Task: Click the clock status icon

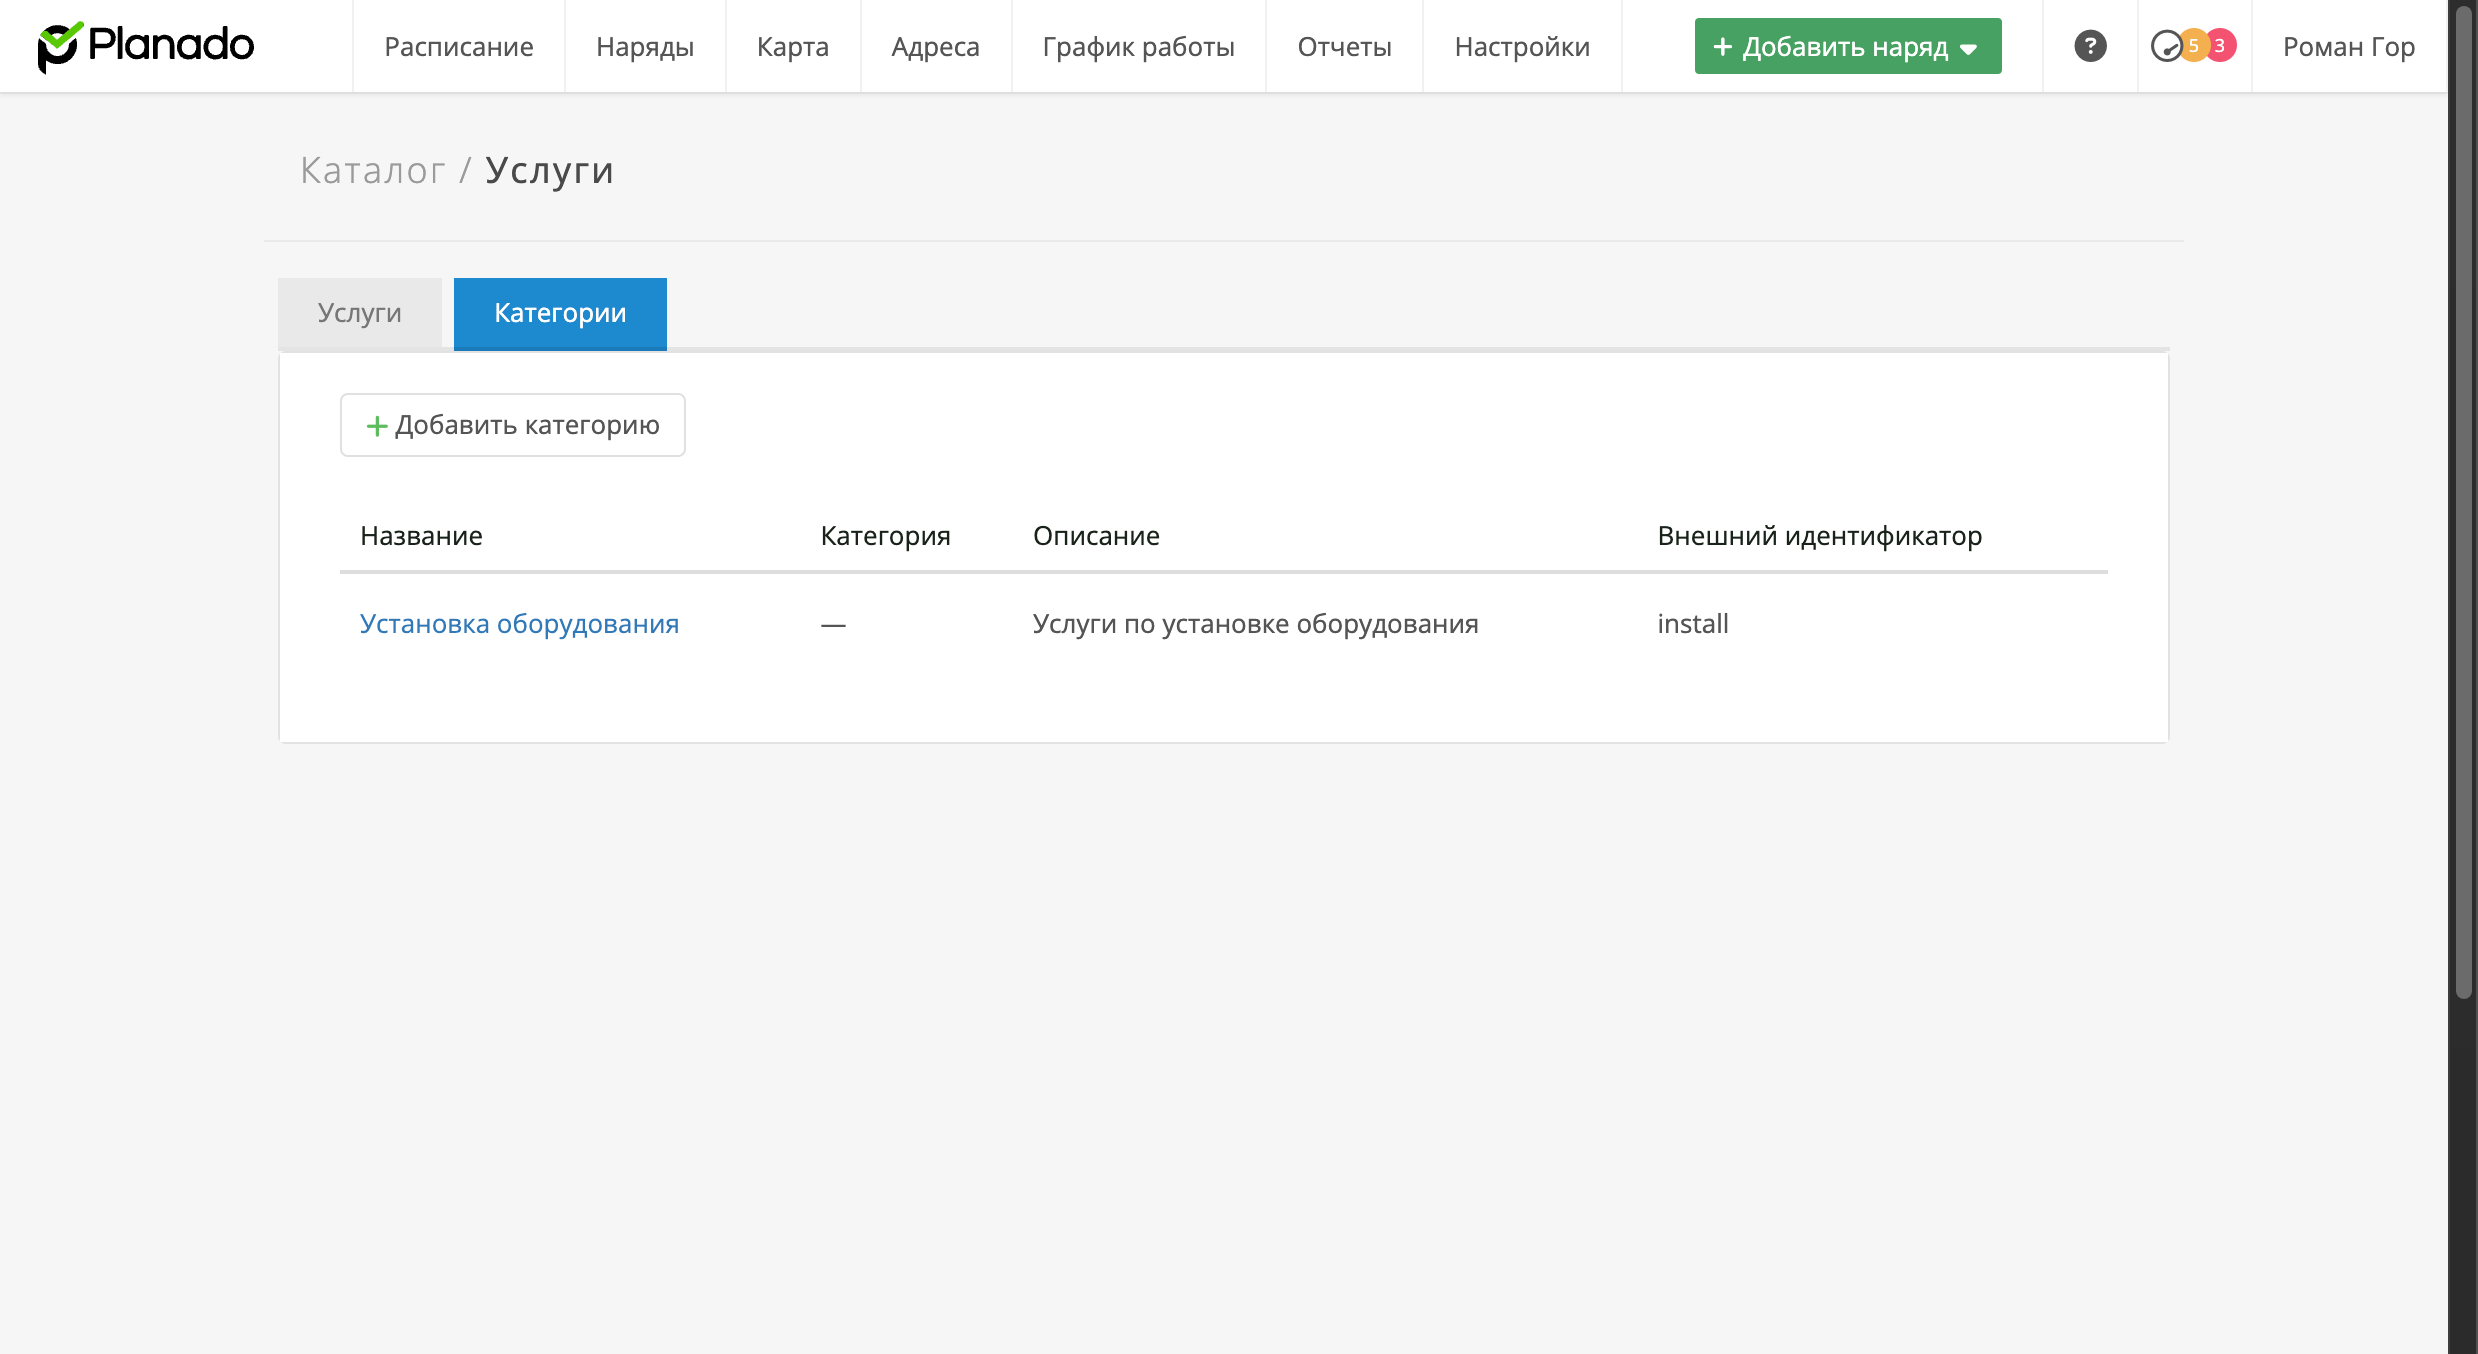Action: 2164,46
